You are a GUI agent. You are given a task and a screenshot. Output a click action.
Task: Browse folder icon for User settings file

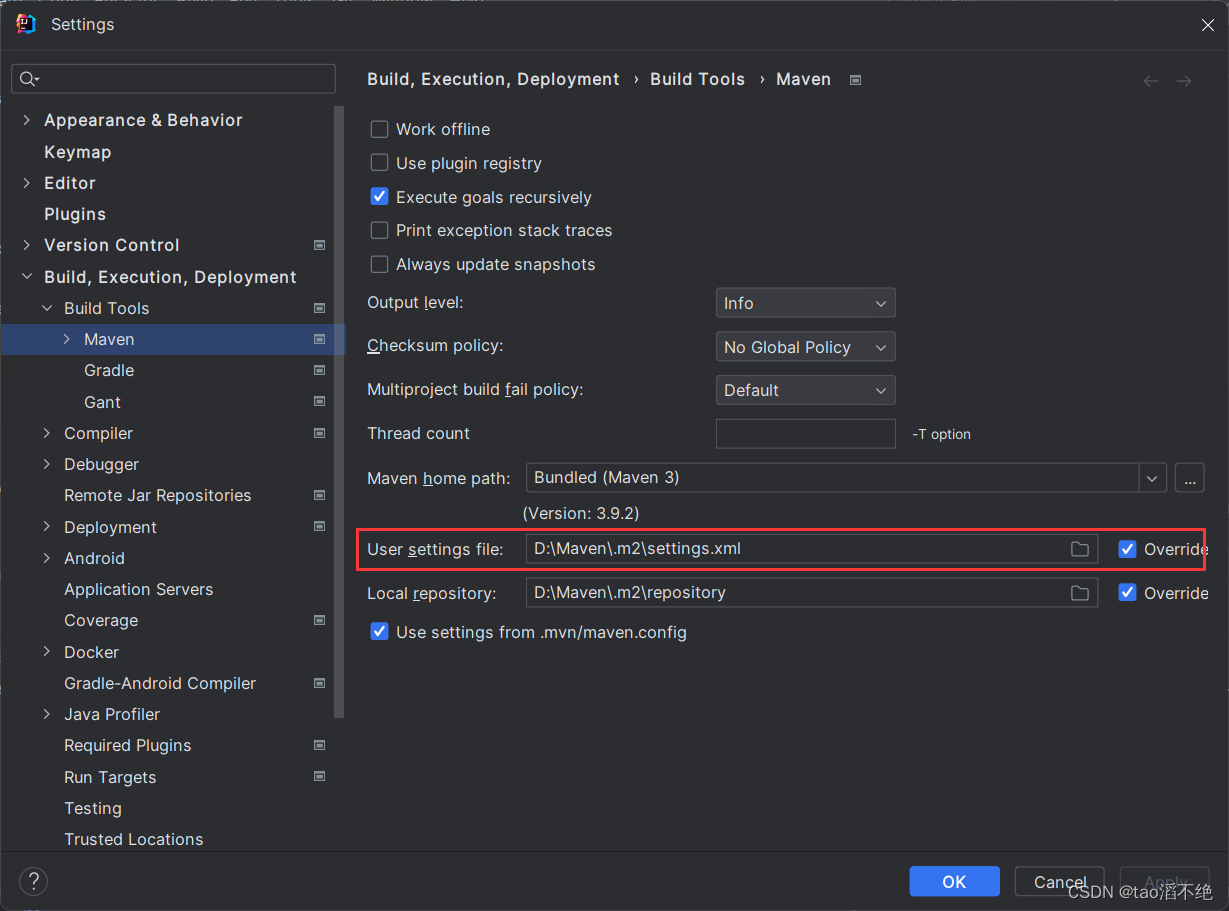click(x=1080, y=549)
